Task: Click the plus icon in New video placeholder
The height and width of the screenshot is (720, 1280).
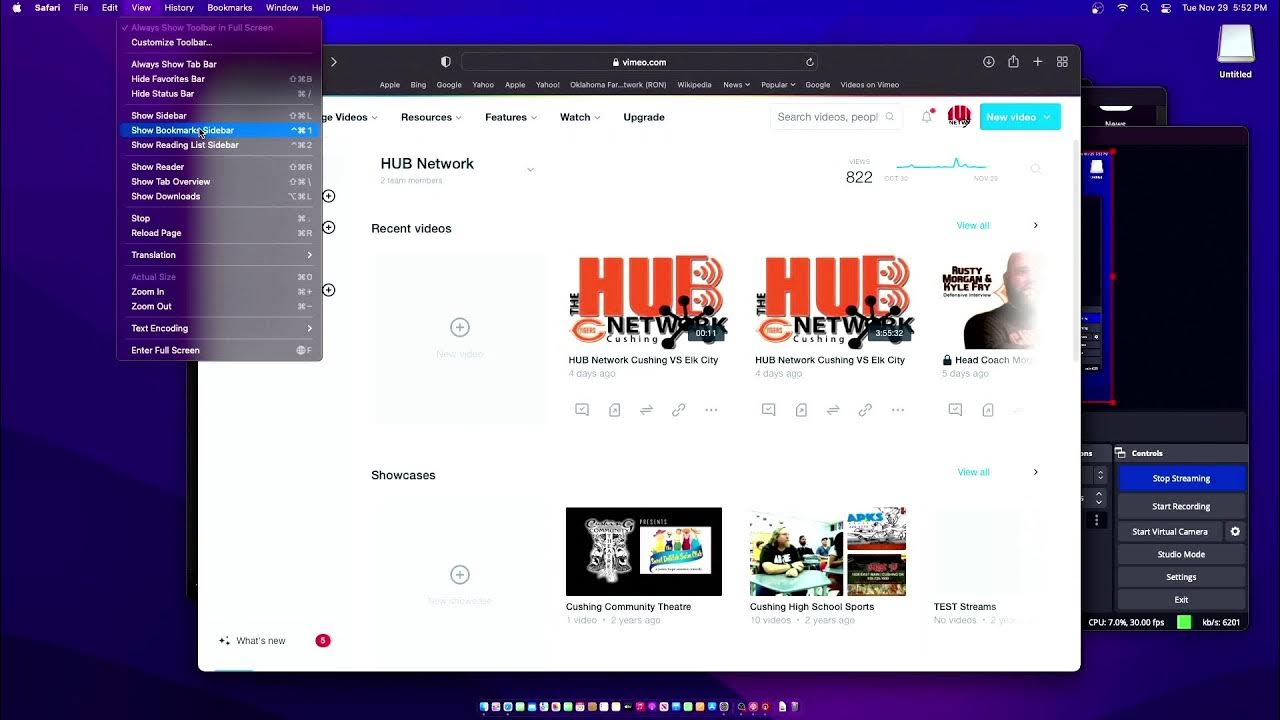Action: pyautogui.click(x=460, y=327)
